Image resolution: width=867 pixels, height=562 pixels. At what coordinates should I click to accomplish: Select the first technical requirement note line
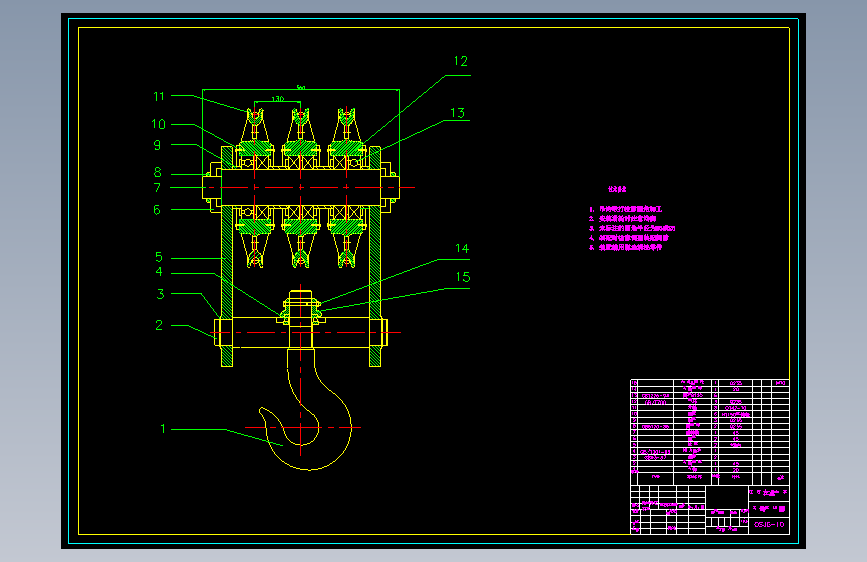(x=625, y=209)
